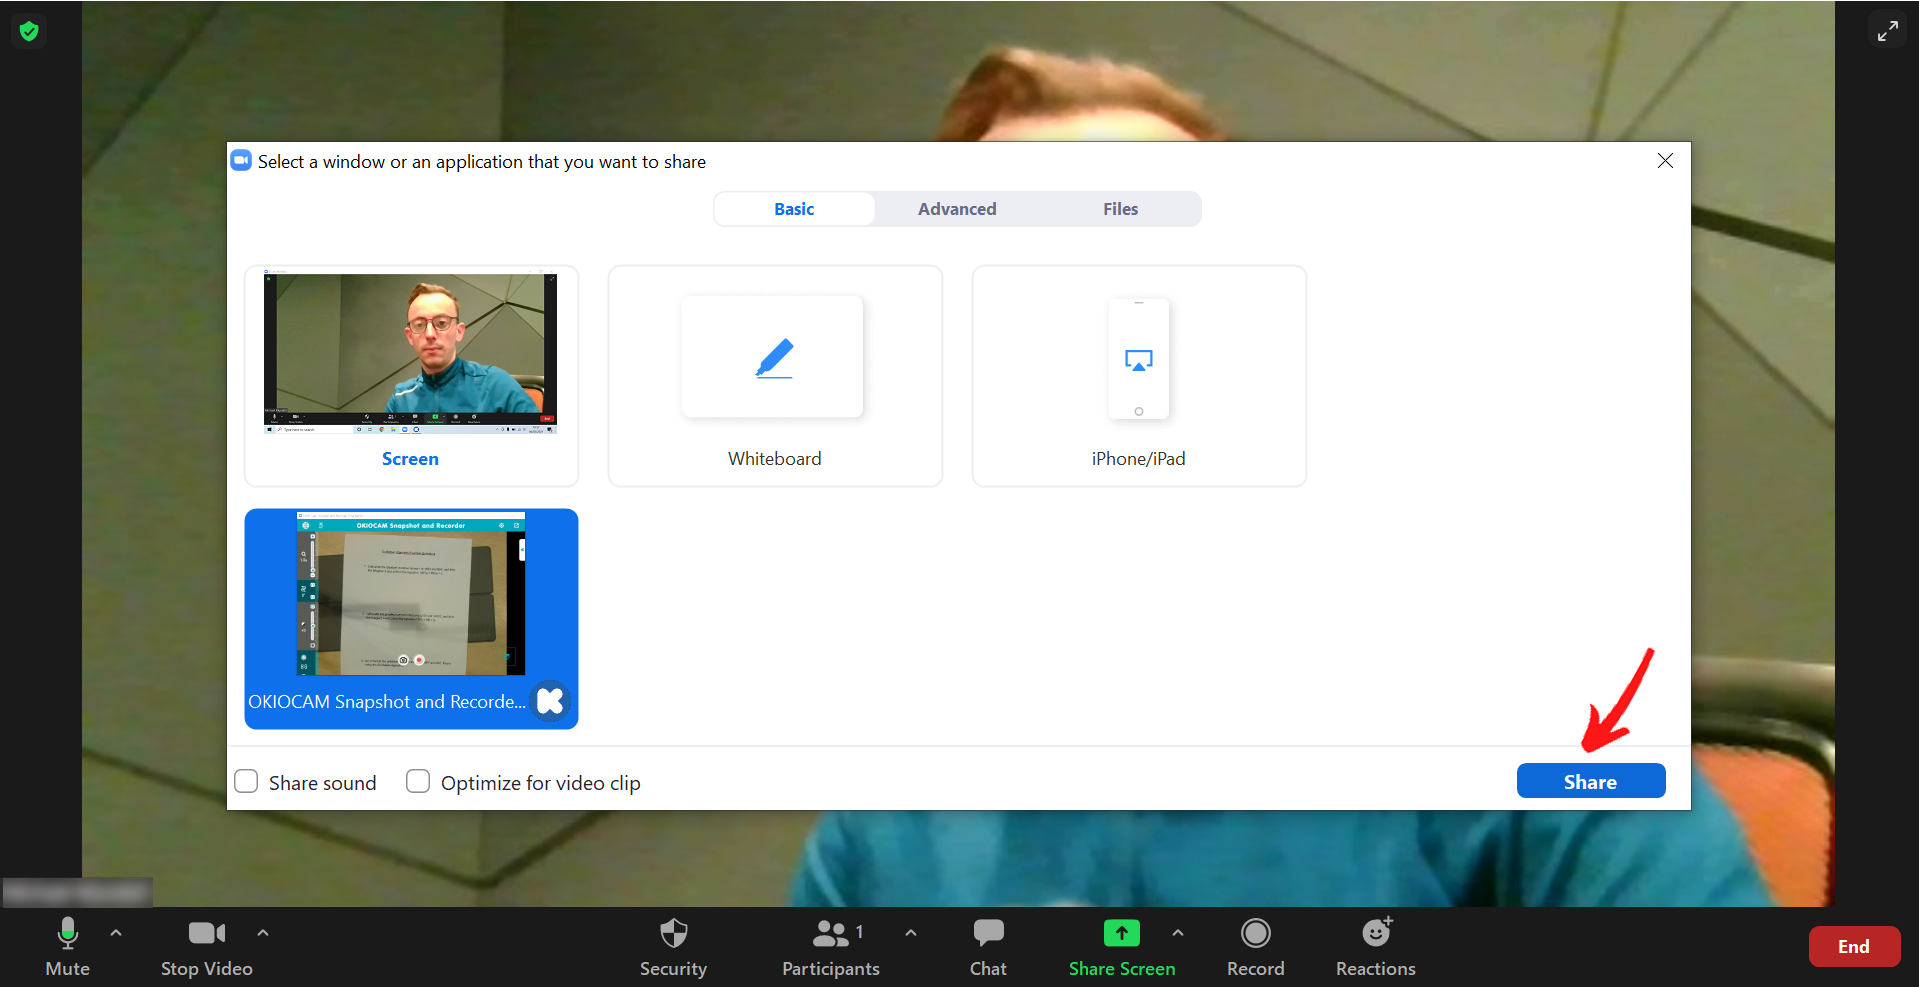This screenshot has width=1919, height=987.
Task: Open the Participants panel
Action: [830, 946]
